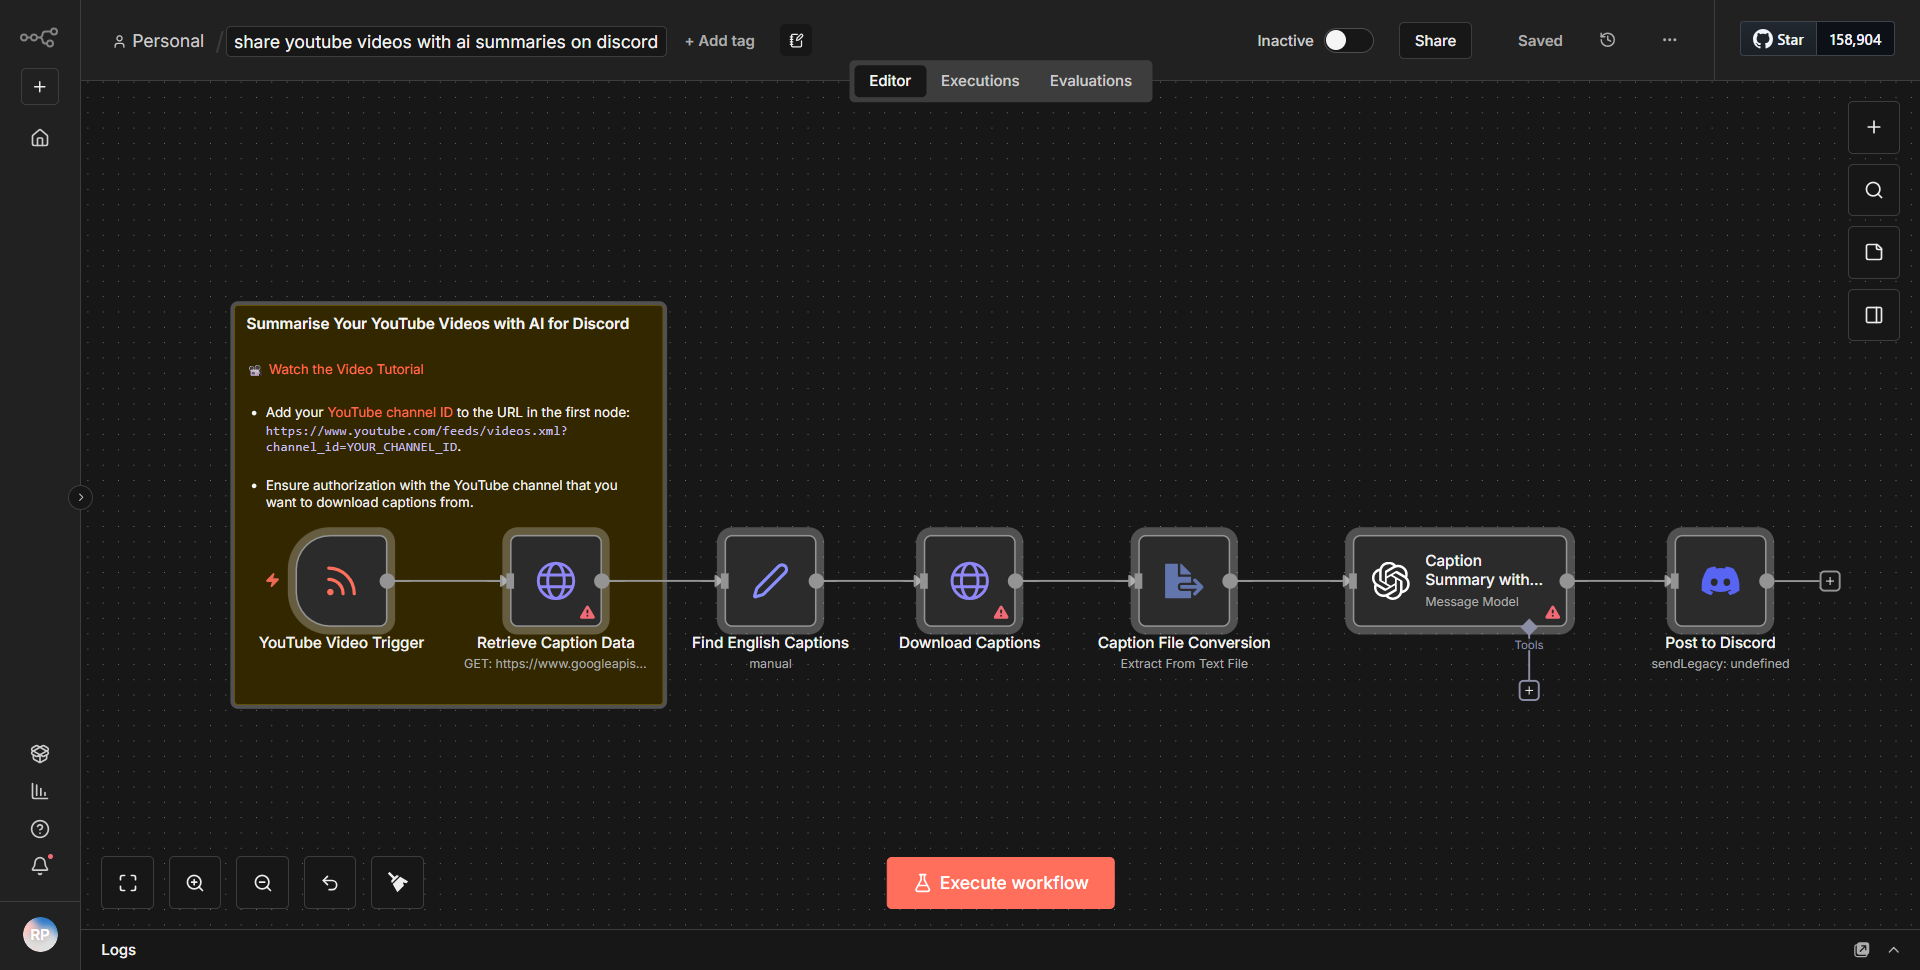The height and width of the screenshot is (970, 1920).
Task: Click the Tools plus connector below Caption Summary
Action: [x=1529, y=691]
